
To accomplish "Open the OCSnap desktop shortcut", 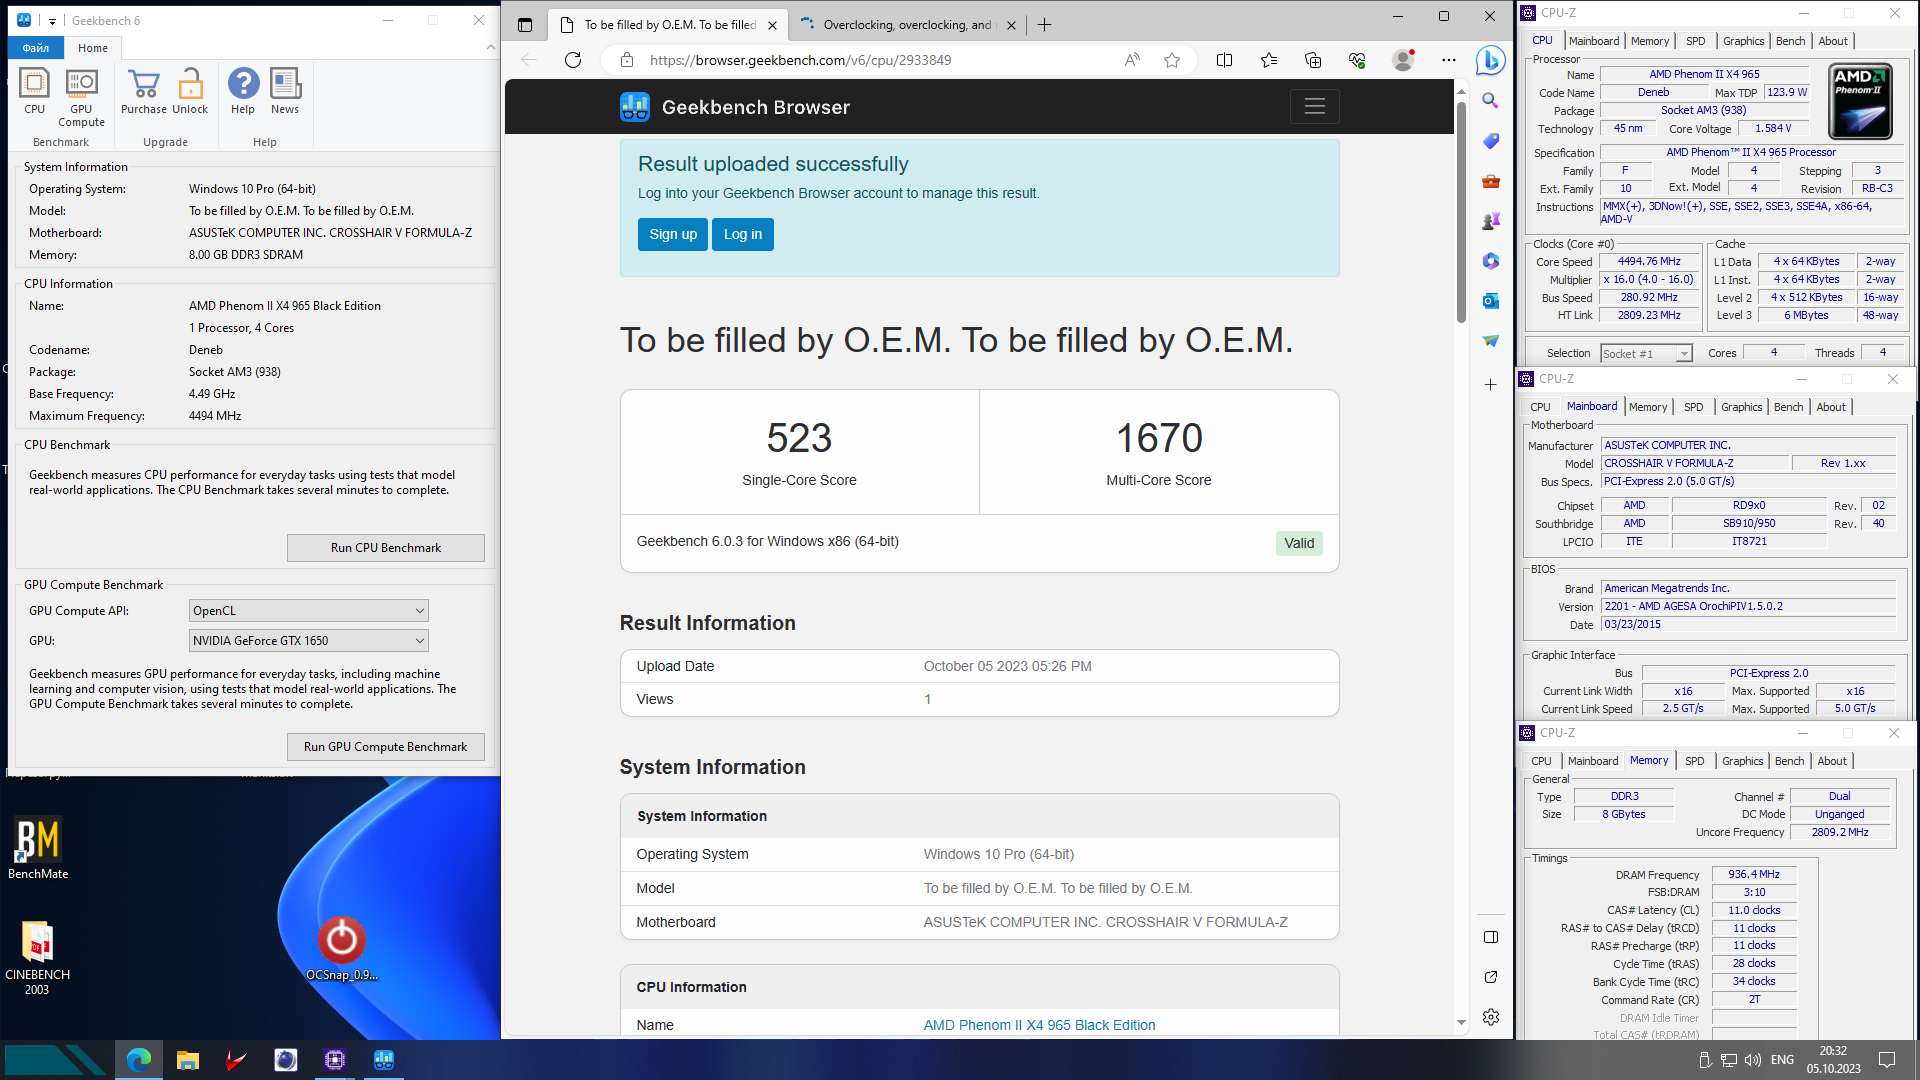I will 342,949.
